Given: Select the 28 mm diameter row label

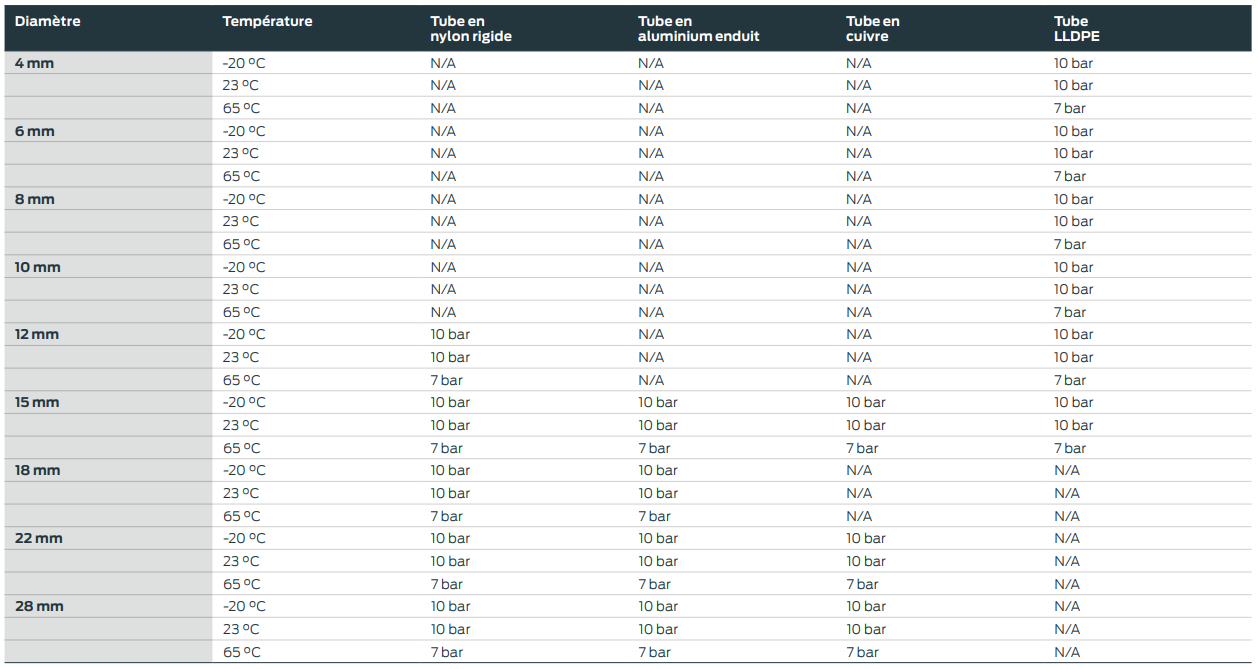Looking at the screenshot, I should pos(39,606).
